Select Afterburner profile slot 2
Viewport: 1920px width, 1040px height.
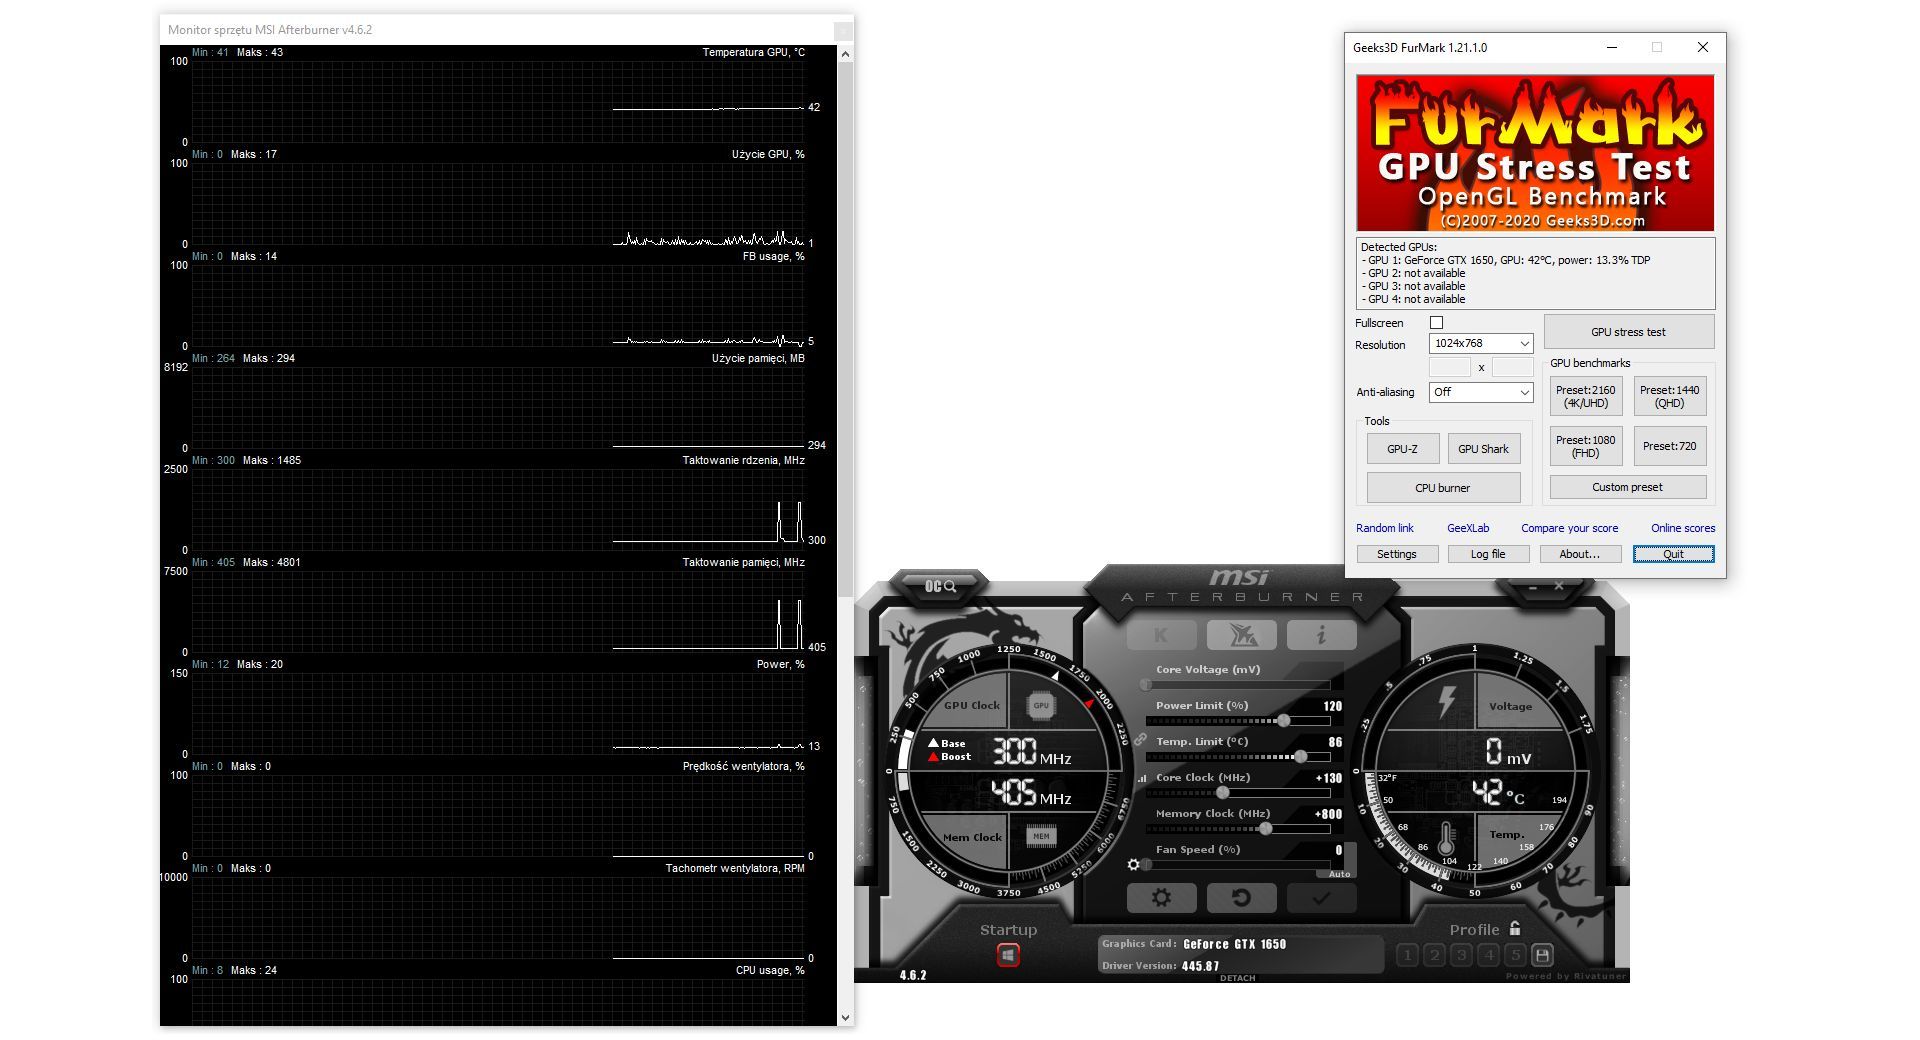(1435, 955)
